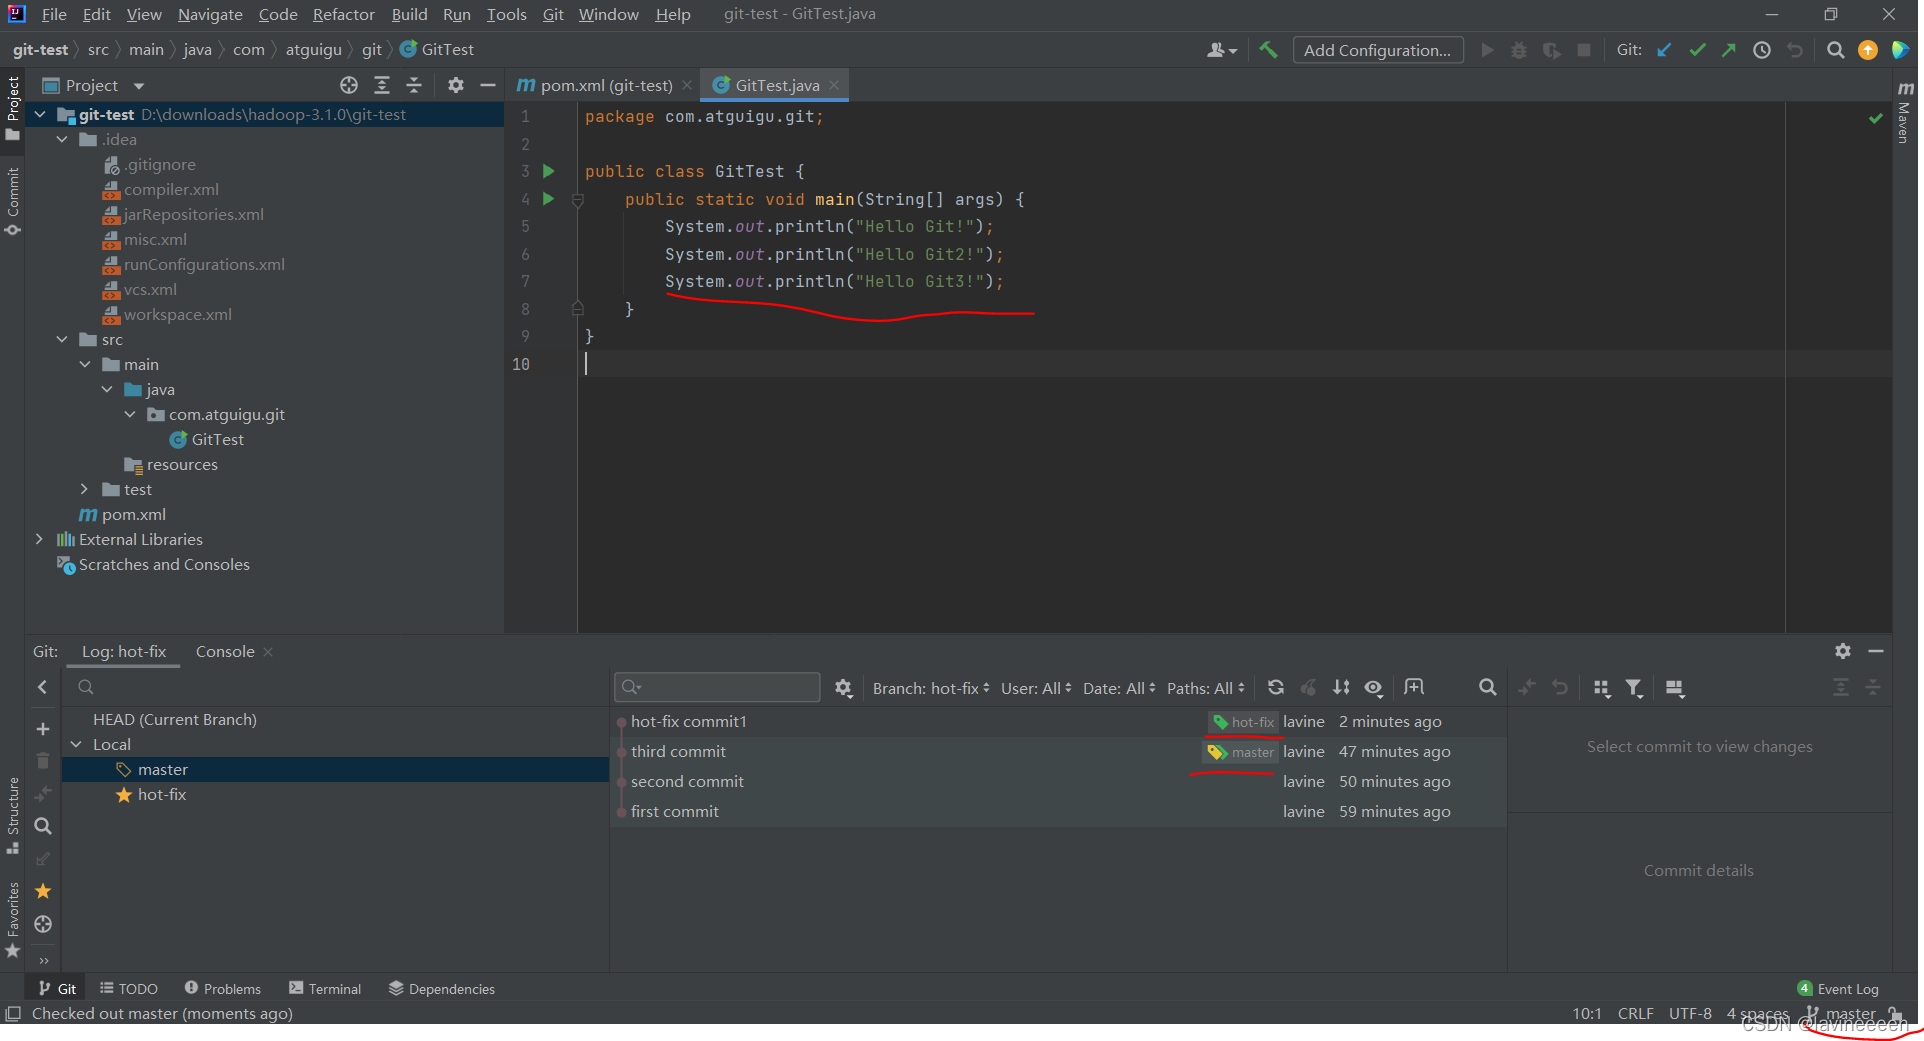Click the orange IDE update icon
Image resolution: width=1924 pixels, height=1041 pixels.
[1867, 50]
